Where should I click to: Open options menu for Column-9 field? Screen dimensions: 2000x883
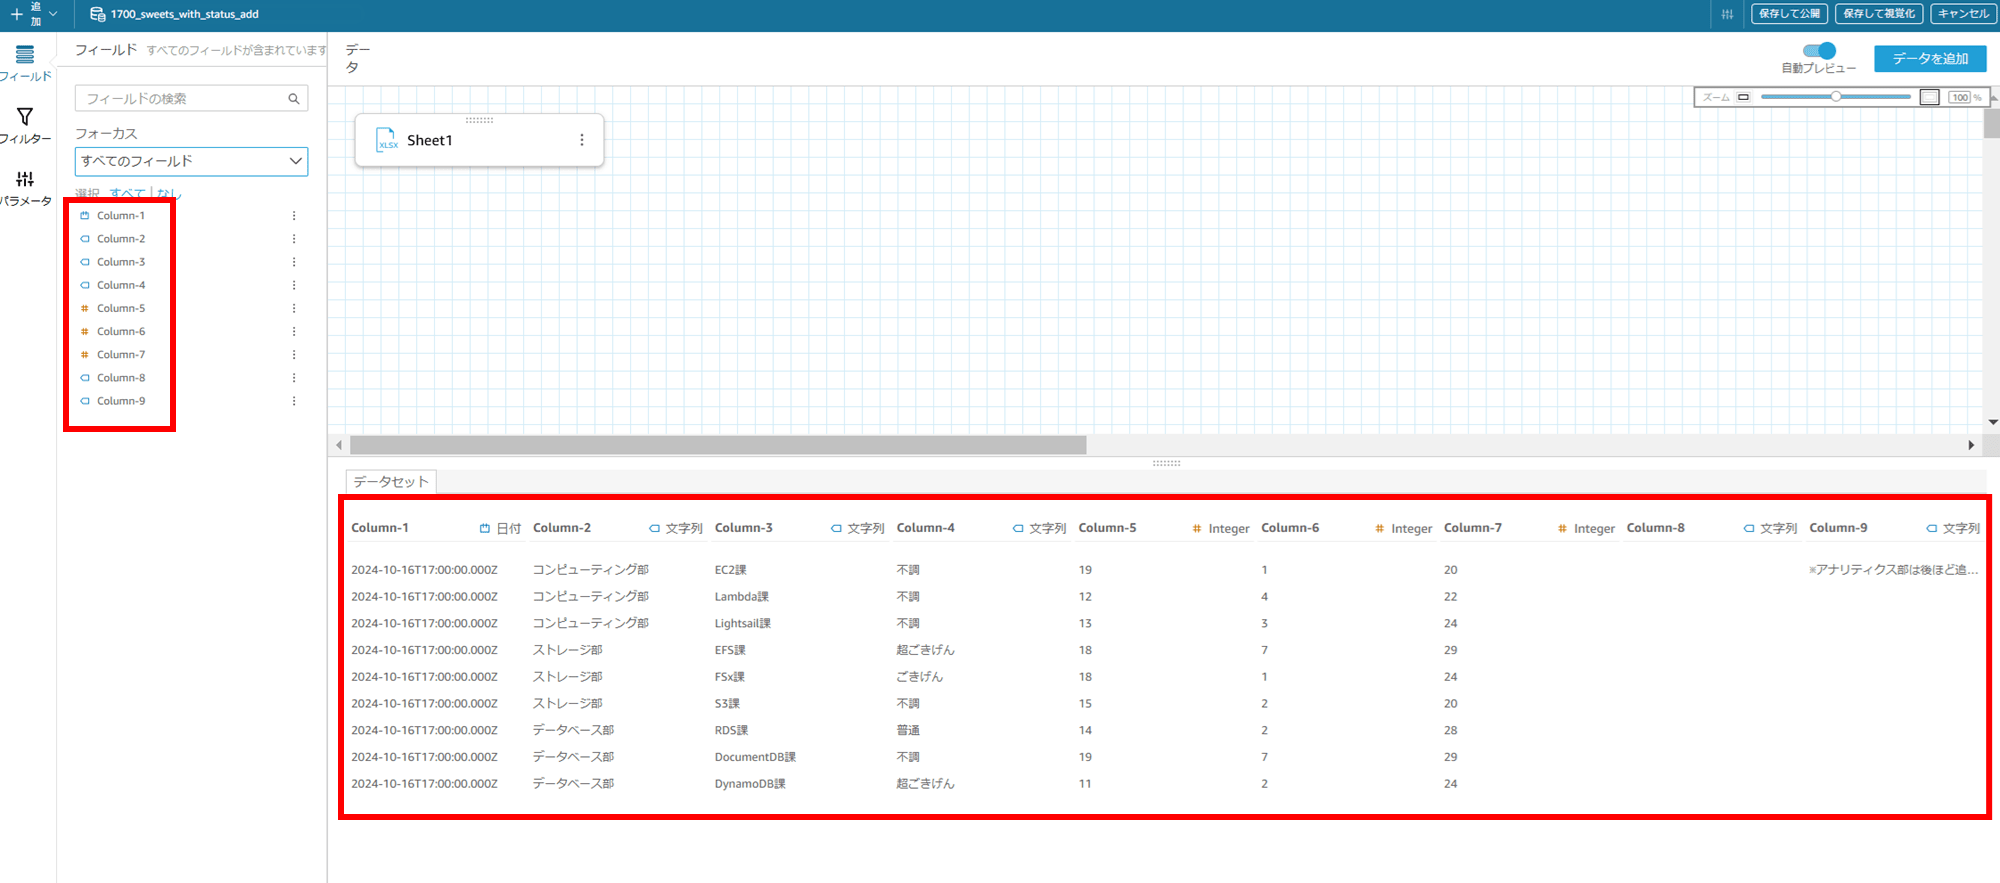coord(294,401)
